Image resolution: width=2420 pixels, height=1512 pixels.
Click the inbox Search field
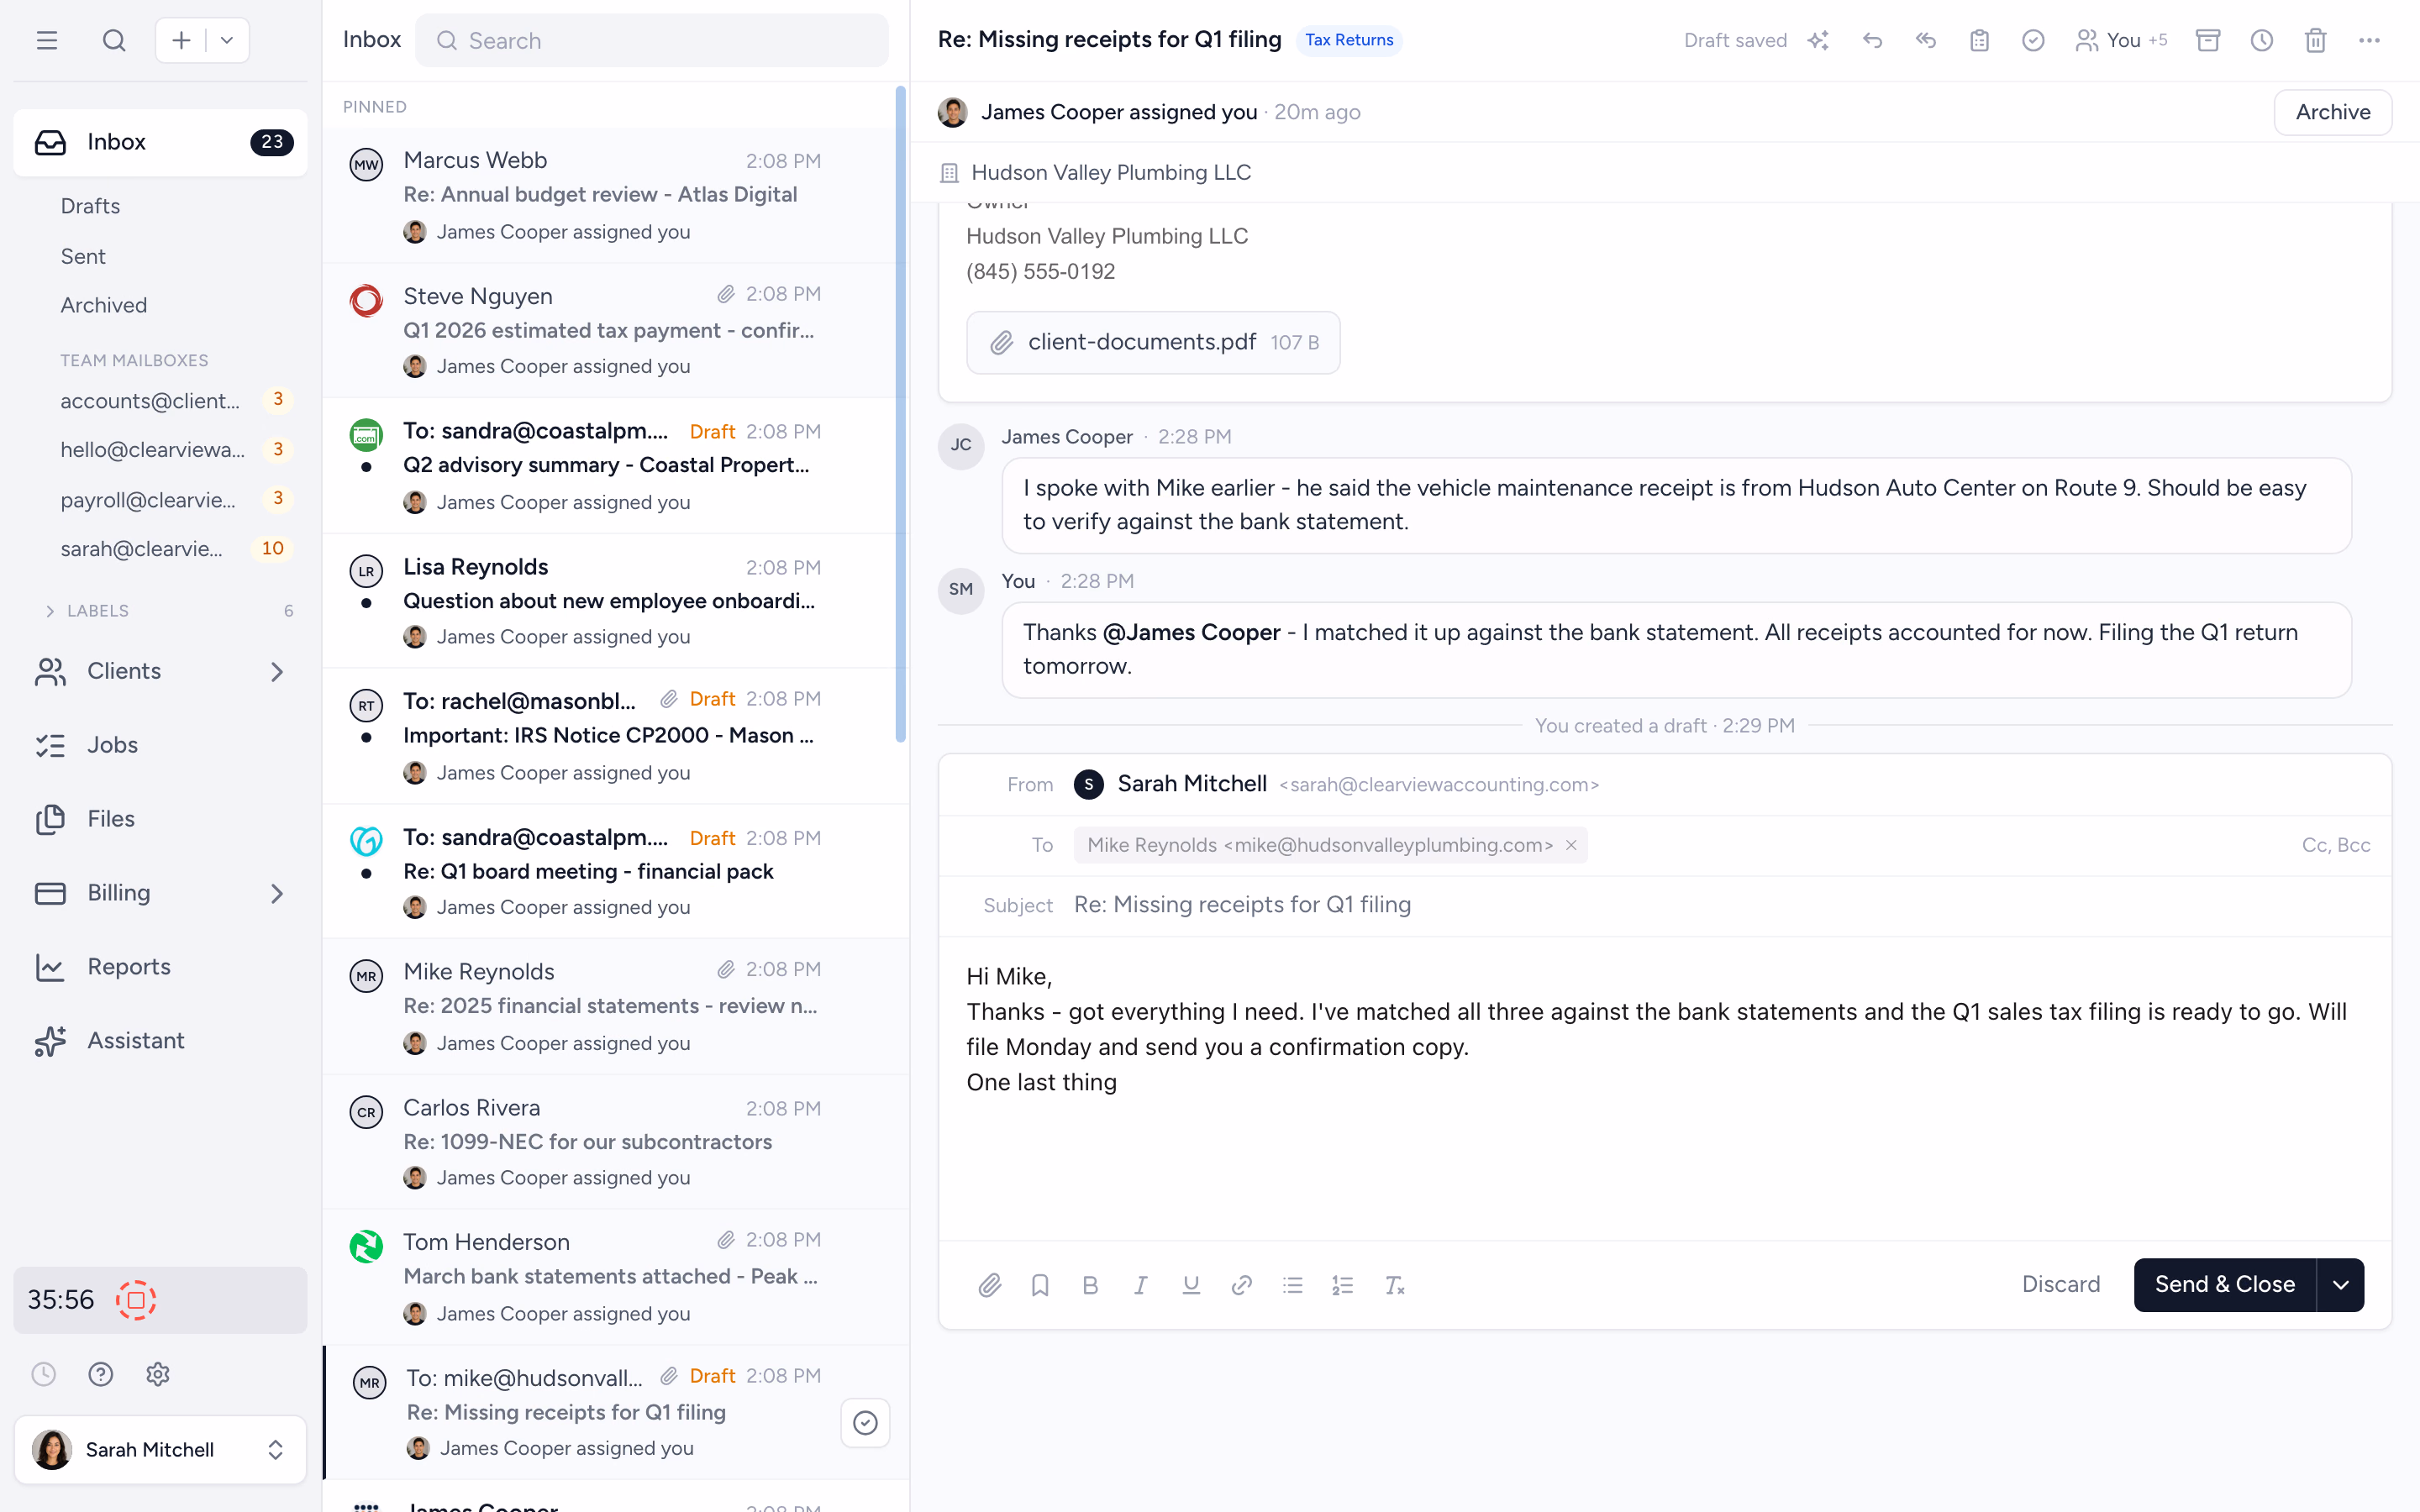[651, 40]
